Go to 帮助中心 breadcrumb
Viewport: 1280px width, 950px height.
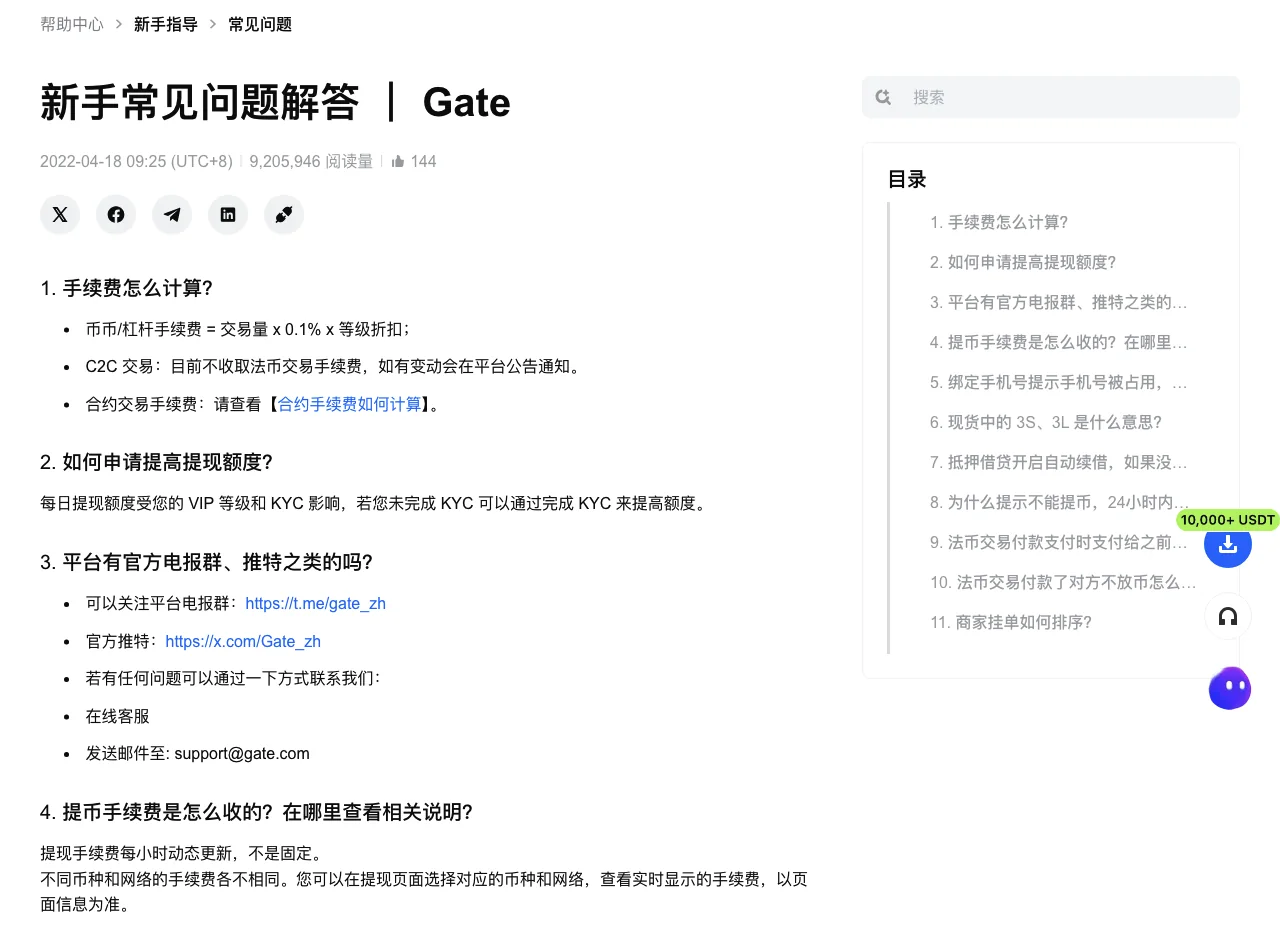[x=72, y=24]
